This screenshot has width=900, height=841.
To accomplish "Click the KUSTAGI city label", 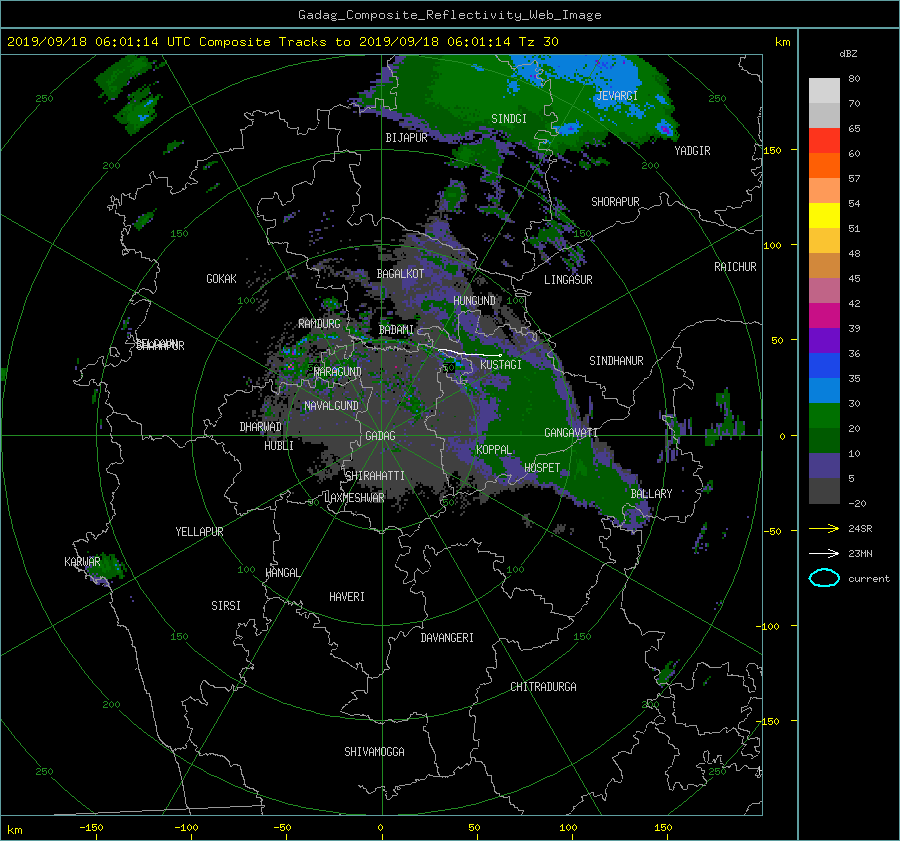I will point(501,365).
